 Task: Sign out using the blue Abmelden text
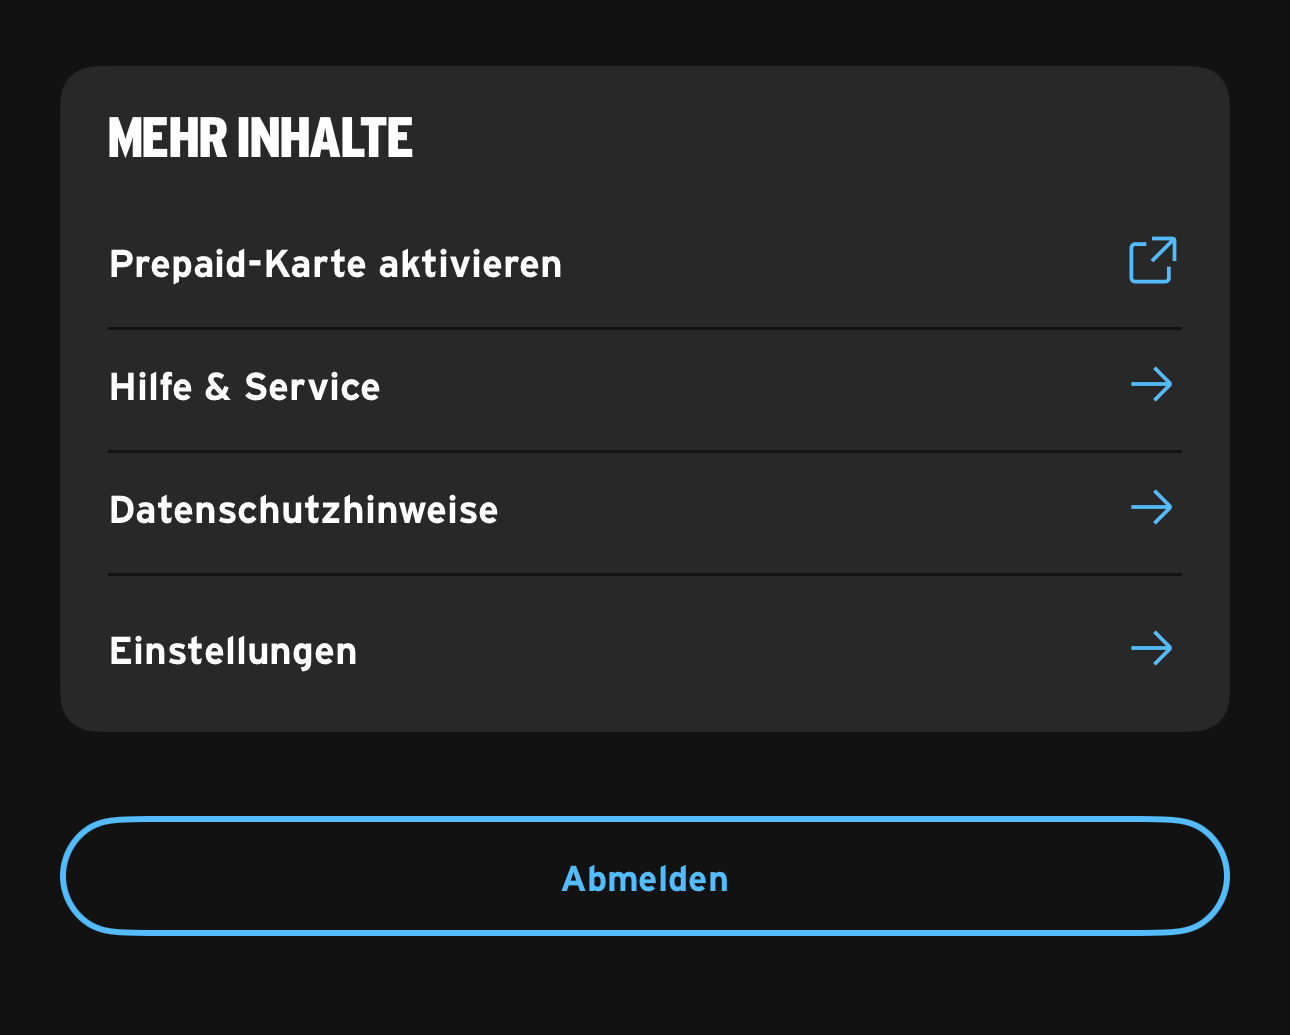coord(645,879)
